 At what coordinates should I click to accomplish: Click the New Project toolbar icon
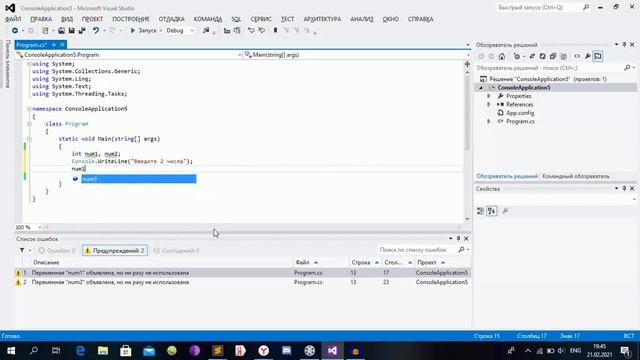click(45, 31)
